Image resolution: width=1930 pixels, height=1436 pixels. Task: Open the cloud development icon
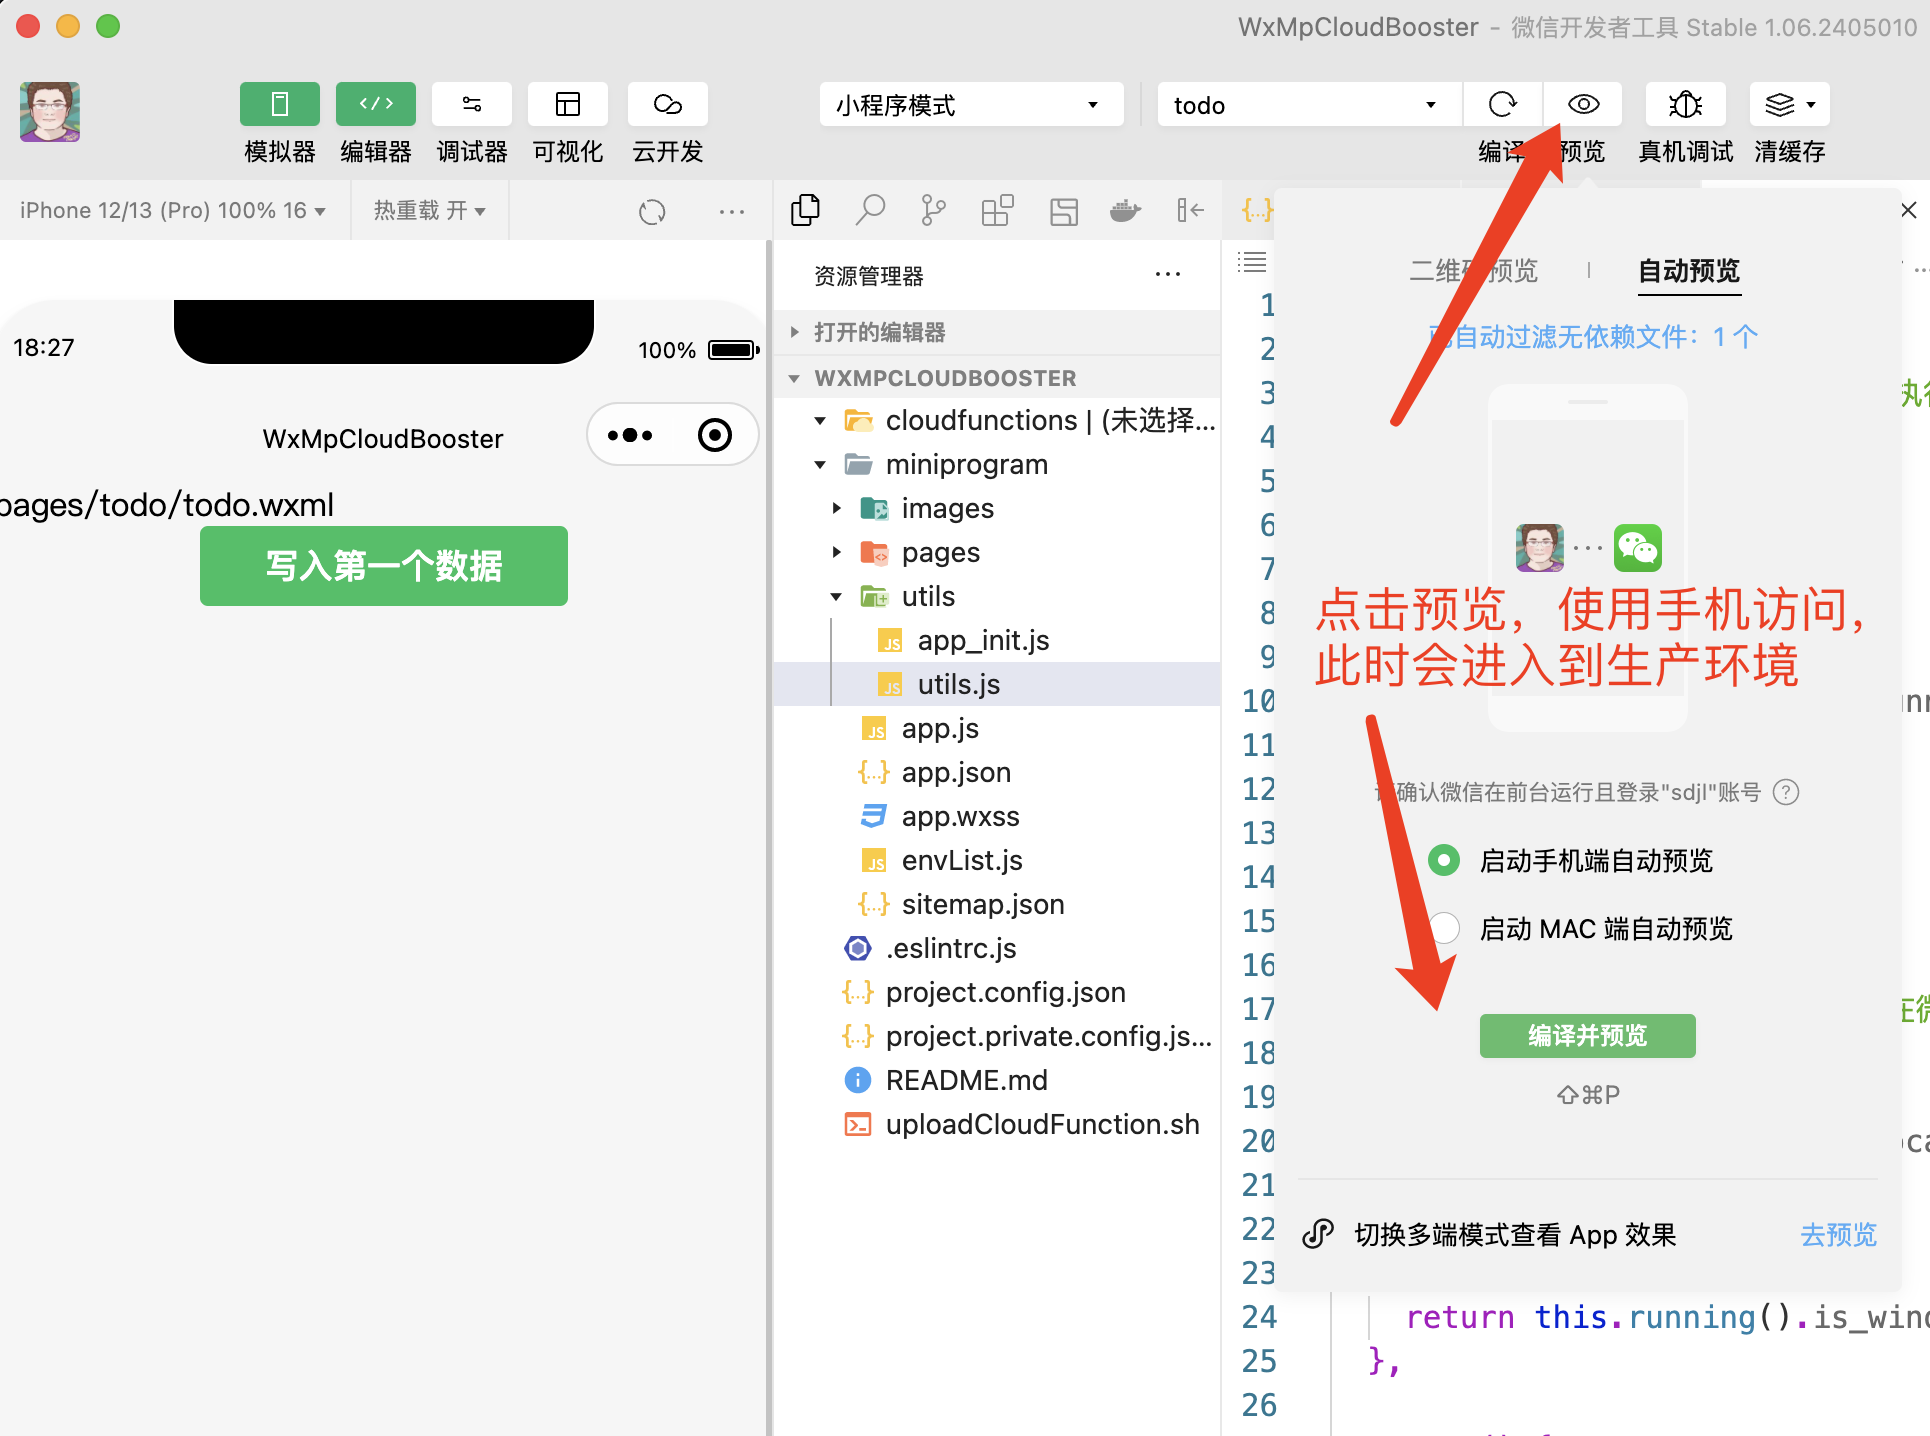tap(667, 104)
